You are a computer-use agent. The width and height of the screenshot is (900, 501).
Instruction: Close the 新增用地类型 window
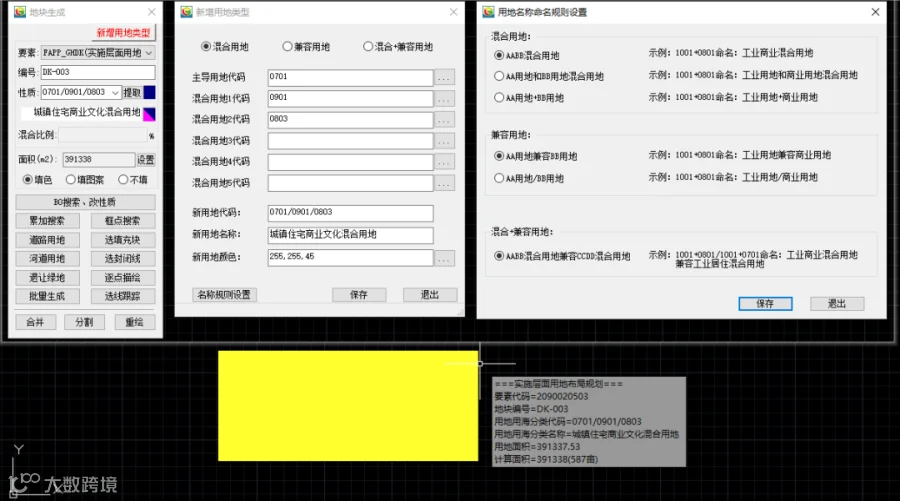pos(453,12)
